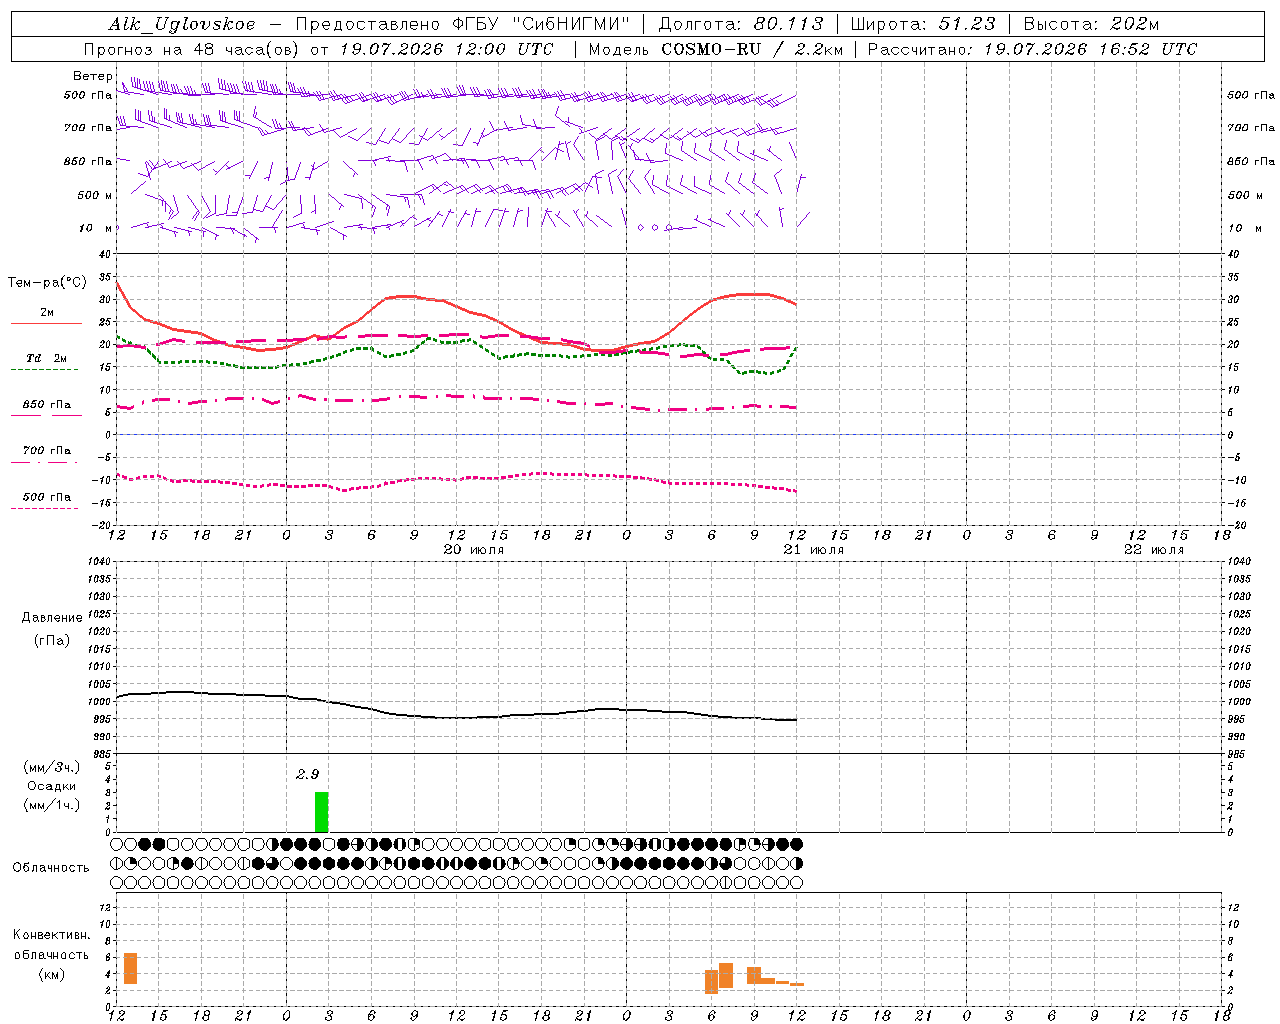This screenshot has height=1024, width=1280.
Task: Click the green precipitation bar
Action: [321, 812]
